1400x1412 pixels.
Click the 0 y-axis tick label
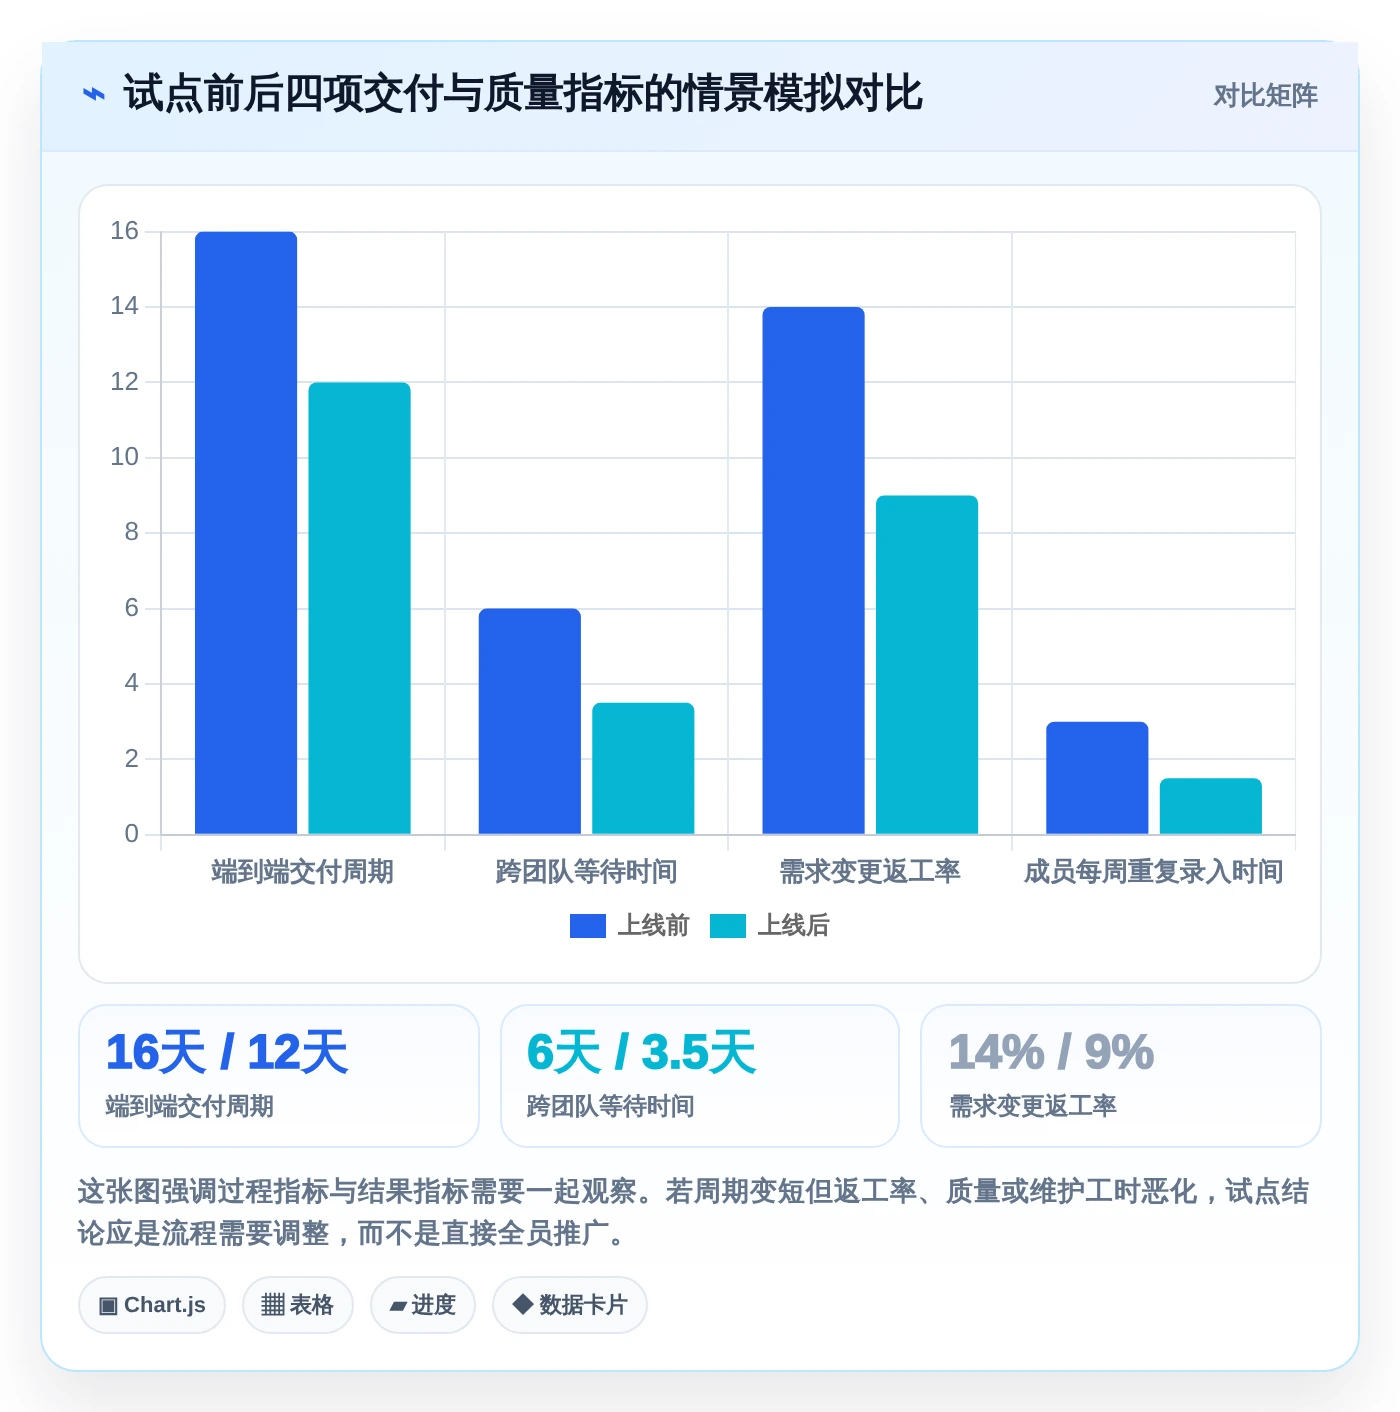132,834
